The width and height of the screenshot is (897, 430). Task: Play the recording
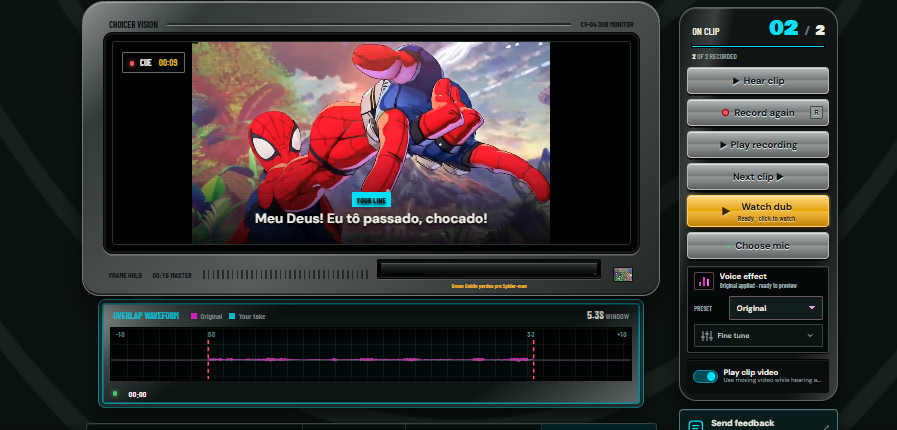pyautogui.click(x=757, y=145)
